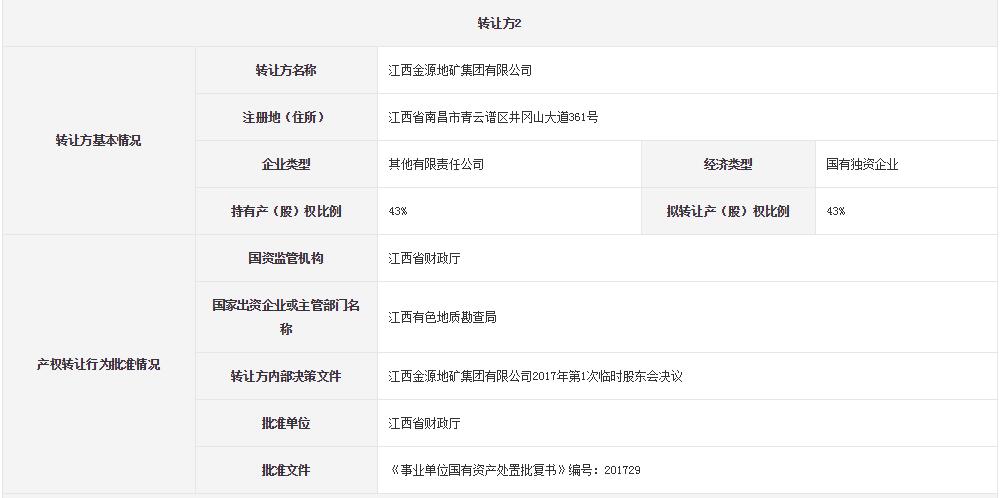Select the 其他有限责任公司 value
Image resolution: width=1000 pixels, height=498 pixels.
pos(436,164)
